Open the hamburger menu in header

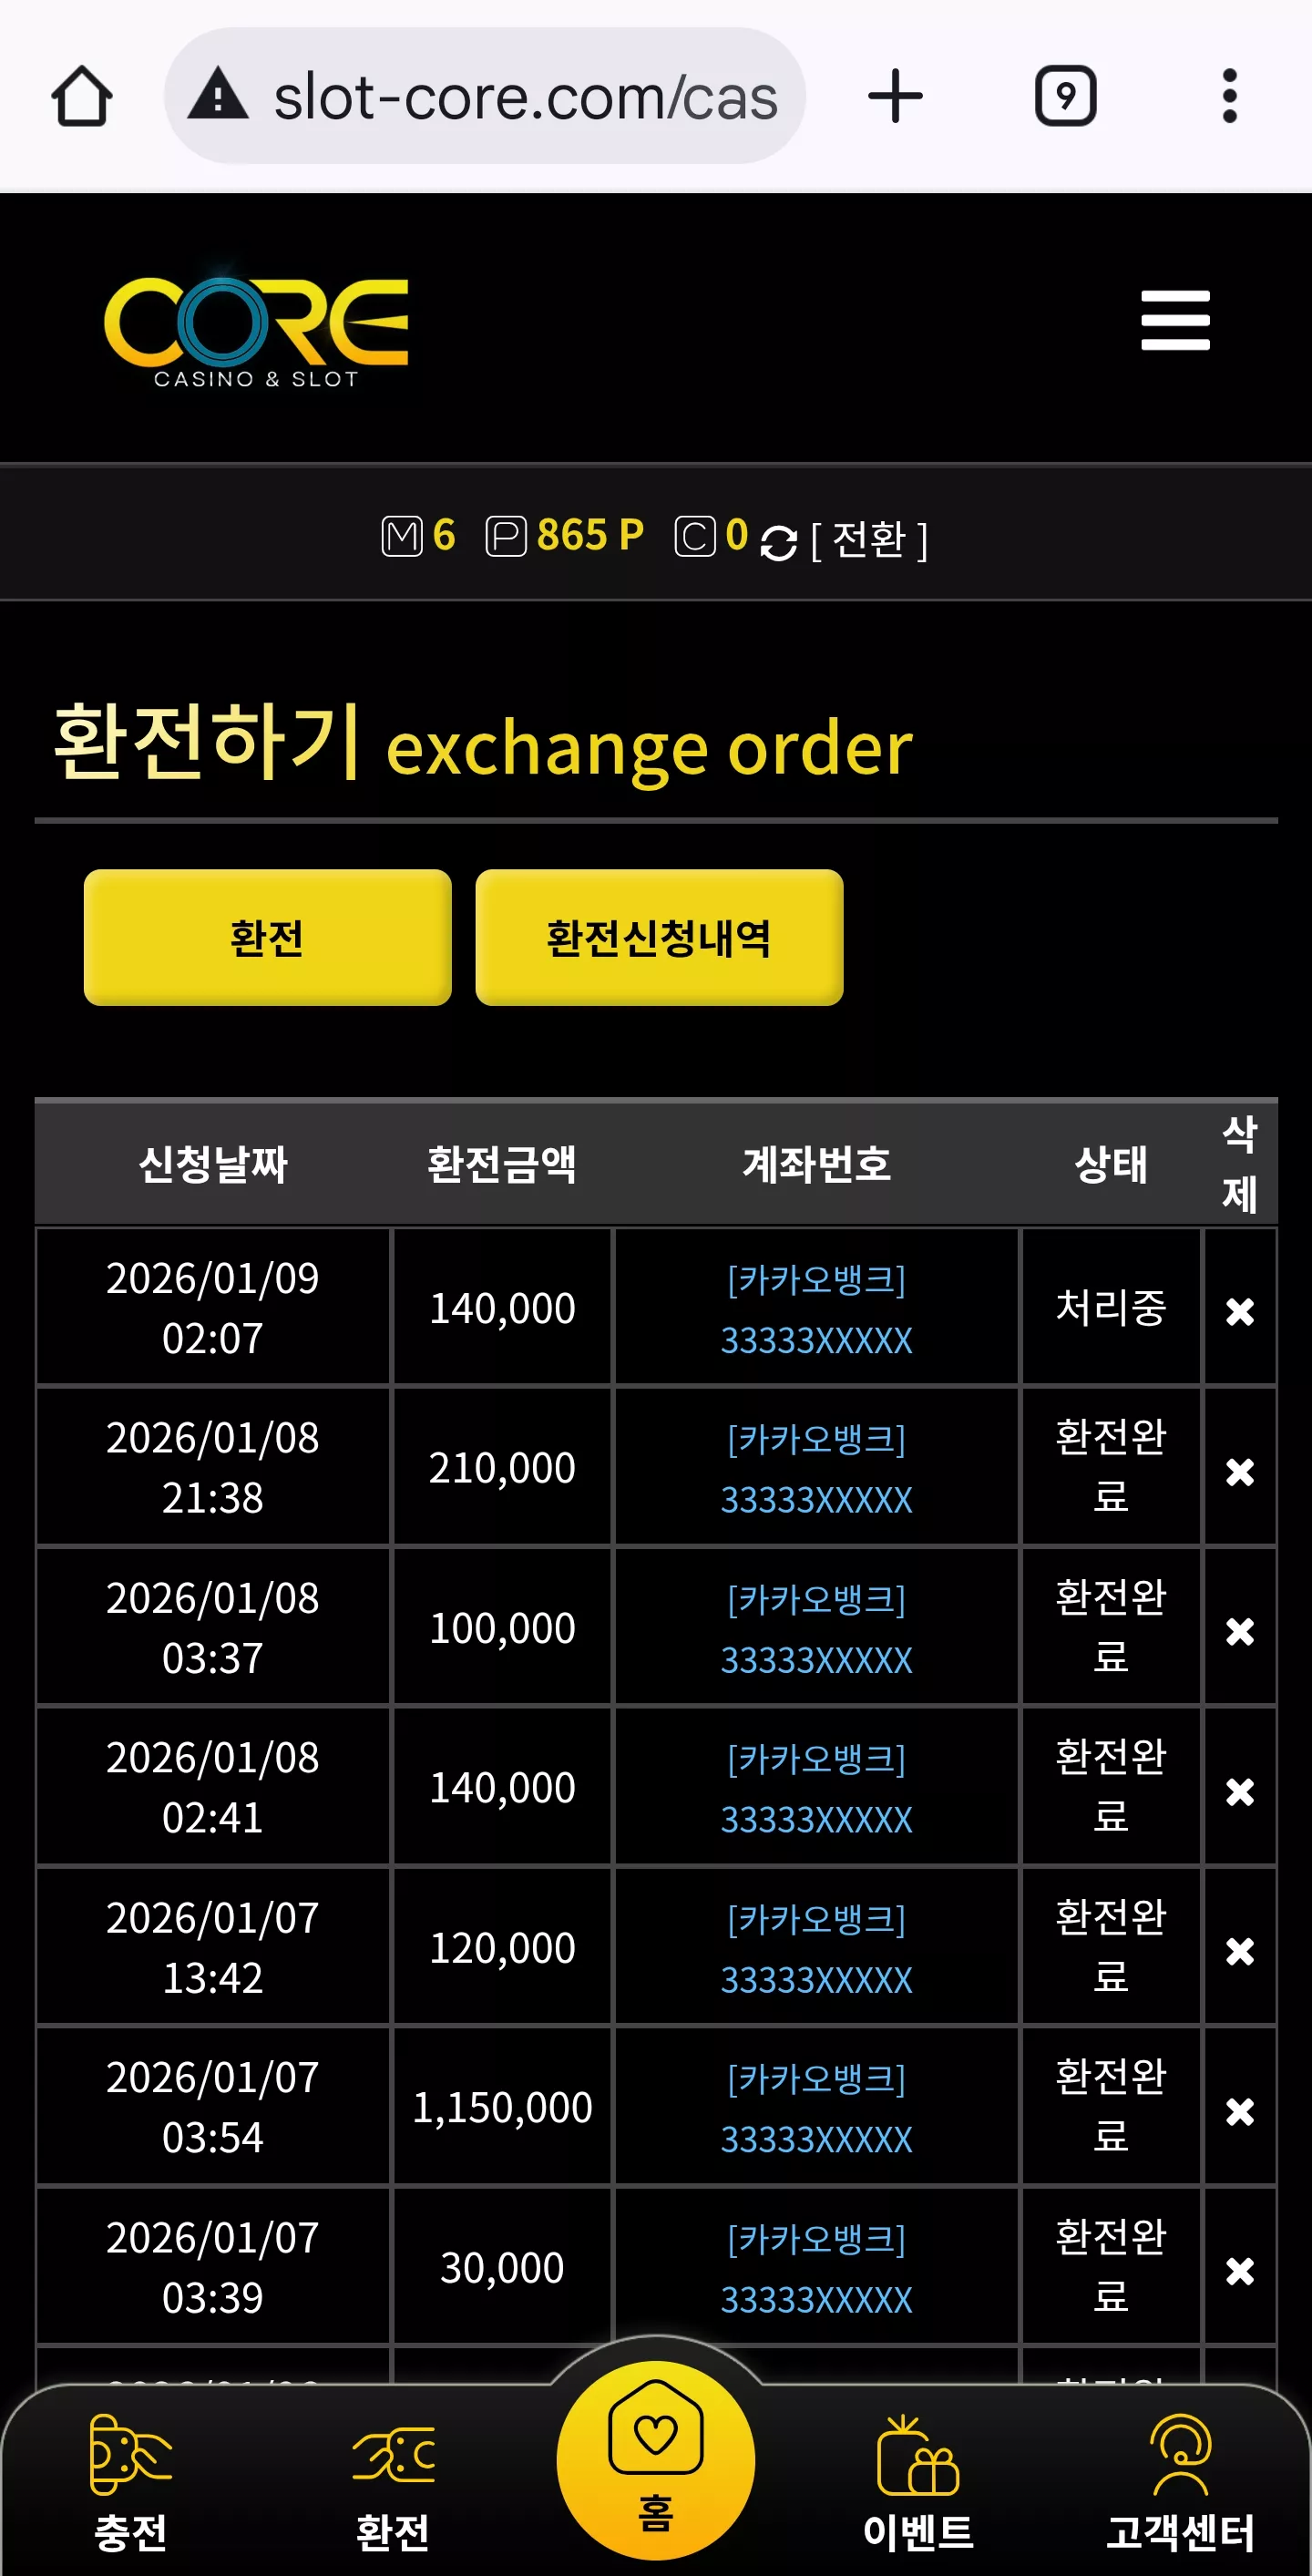point(1175,320)
